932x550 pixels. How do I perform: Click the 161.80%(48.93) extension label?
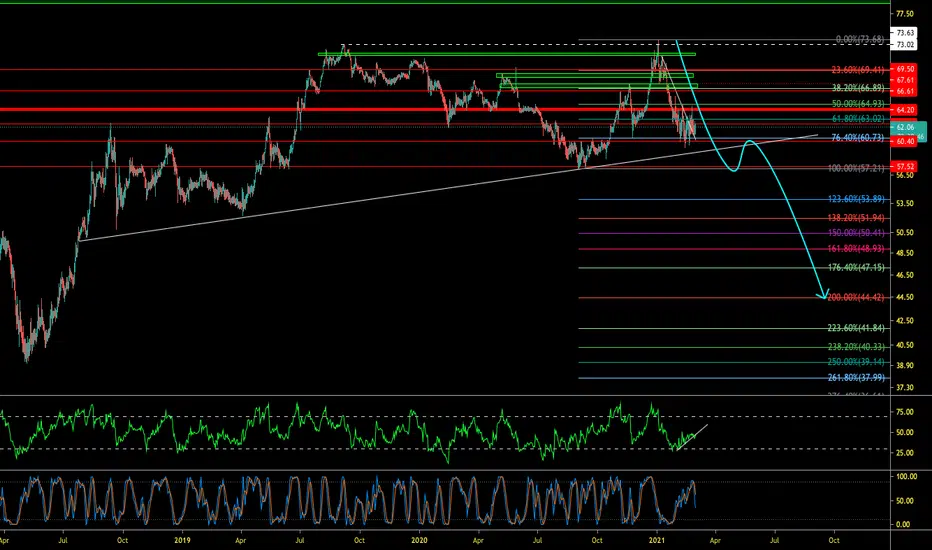(x=856, y=249)
